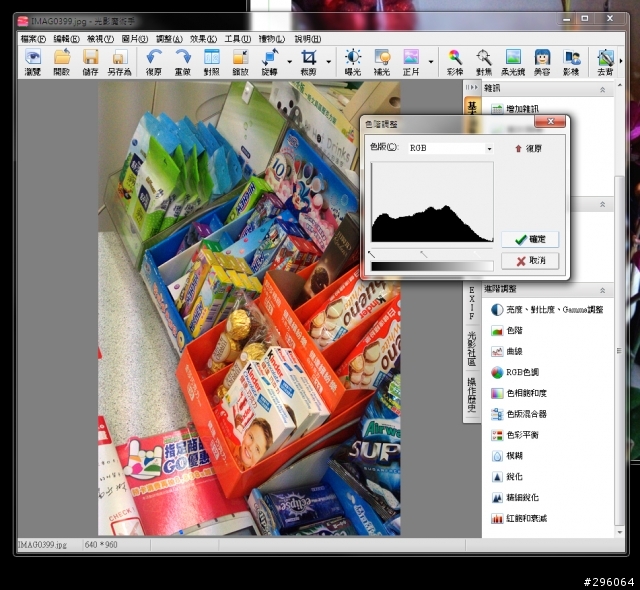Open 色相飽和度 hue saturation

click(x=518, y=393)
